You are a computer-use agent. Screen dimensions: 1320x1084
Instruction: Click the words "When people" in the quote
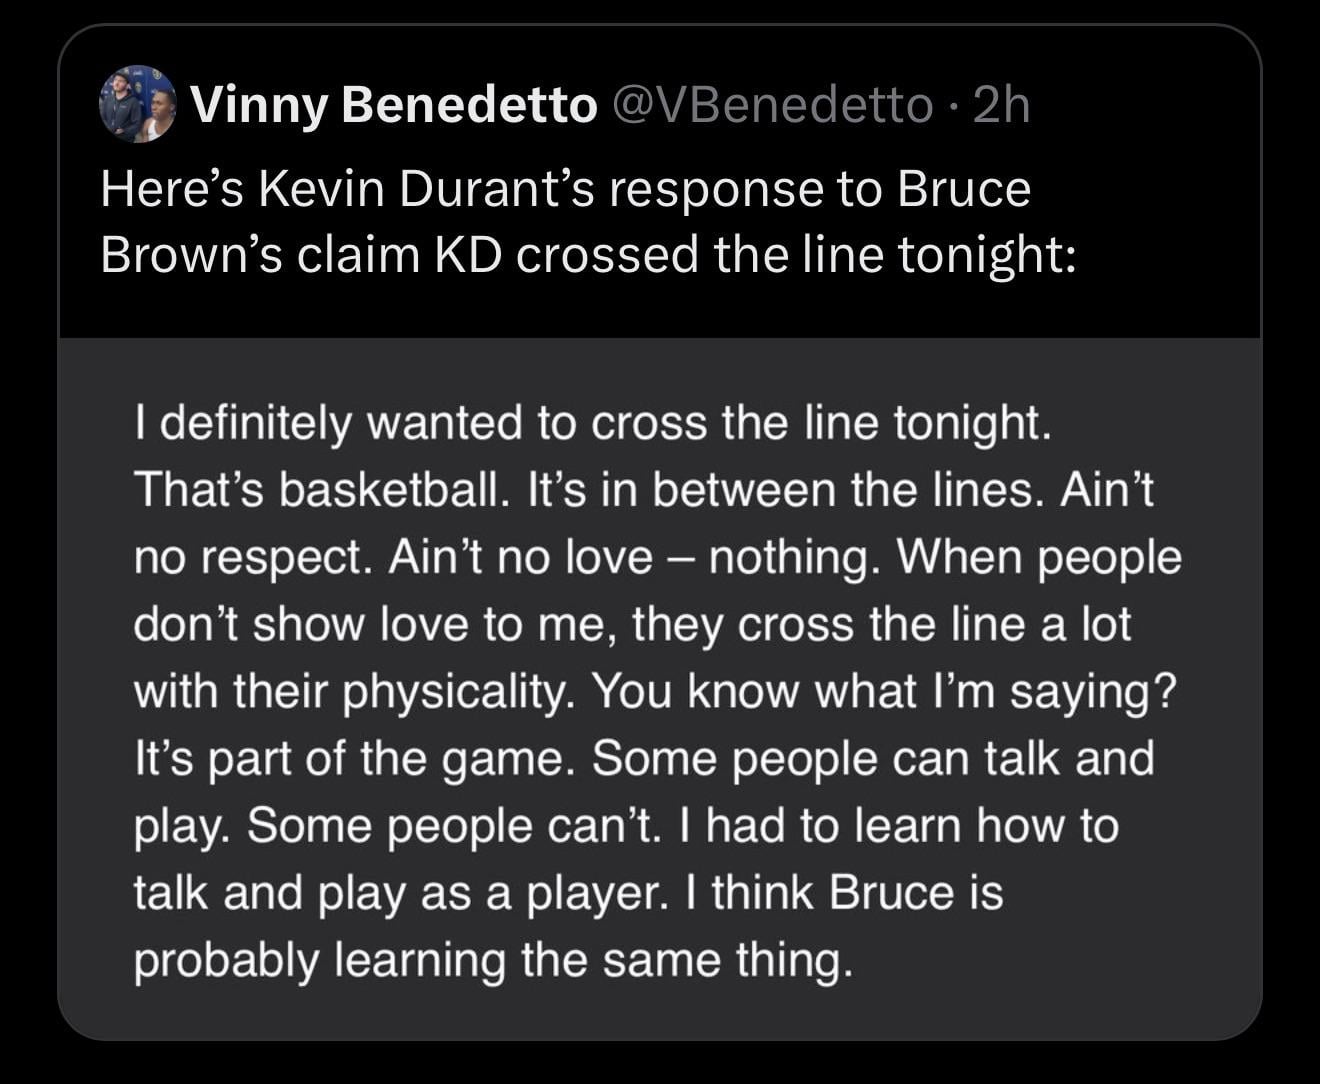[1039, 557]
